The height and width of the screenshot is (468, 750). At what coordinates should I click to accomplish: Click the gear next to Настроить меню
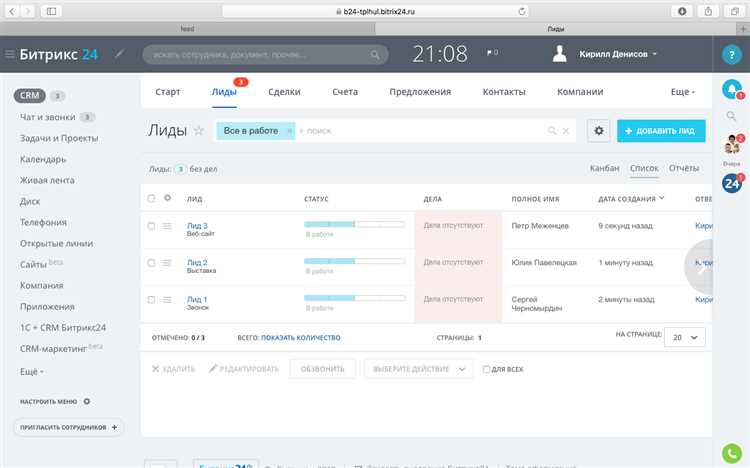coord(87,401)
